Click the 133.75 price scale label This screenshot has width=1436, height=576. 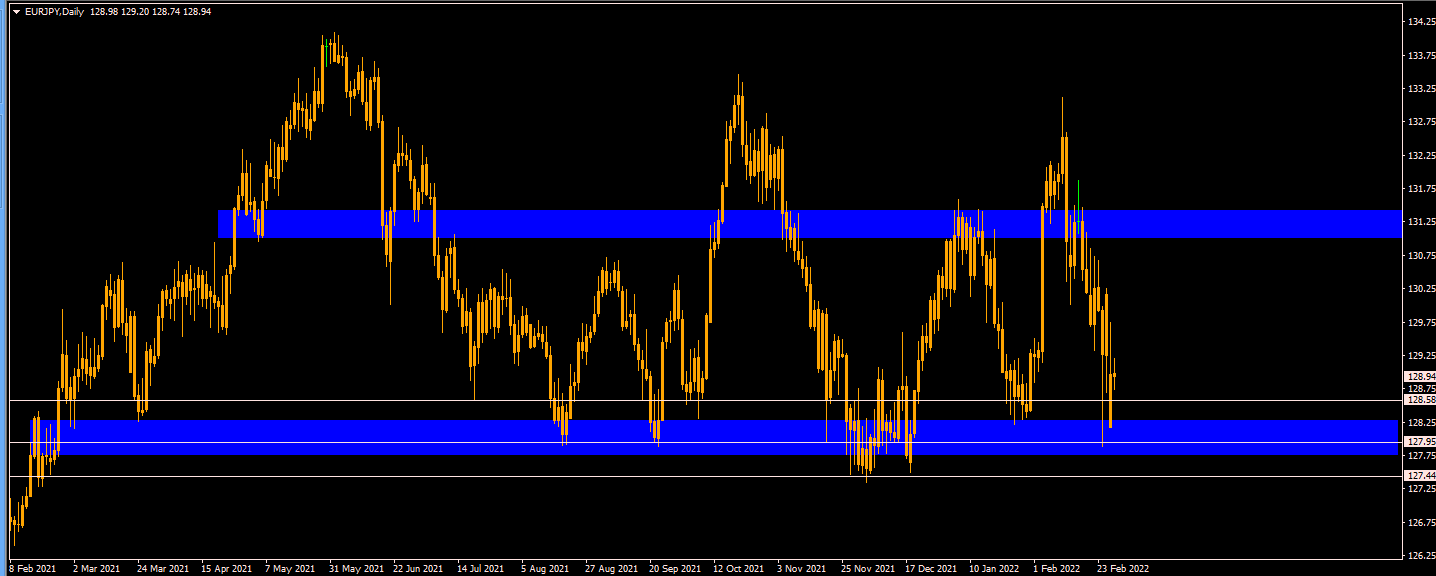pos(1421,56)
